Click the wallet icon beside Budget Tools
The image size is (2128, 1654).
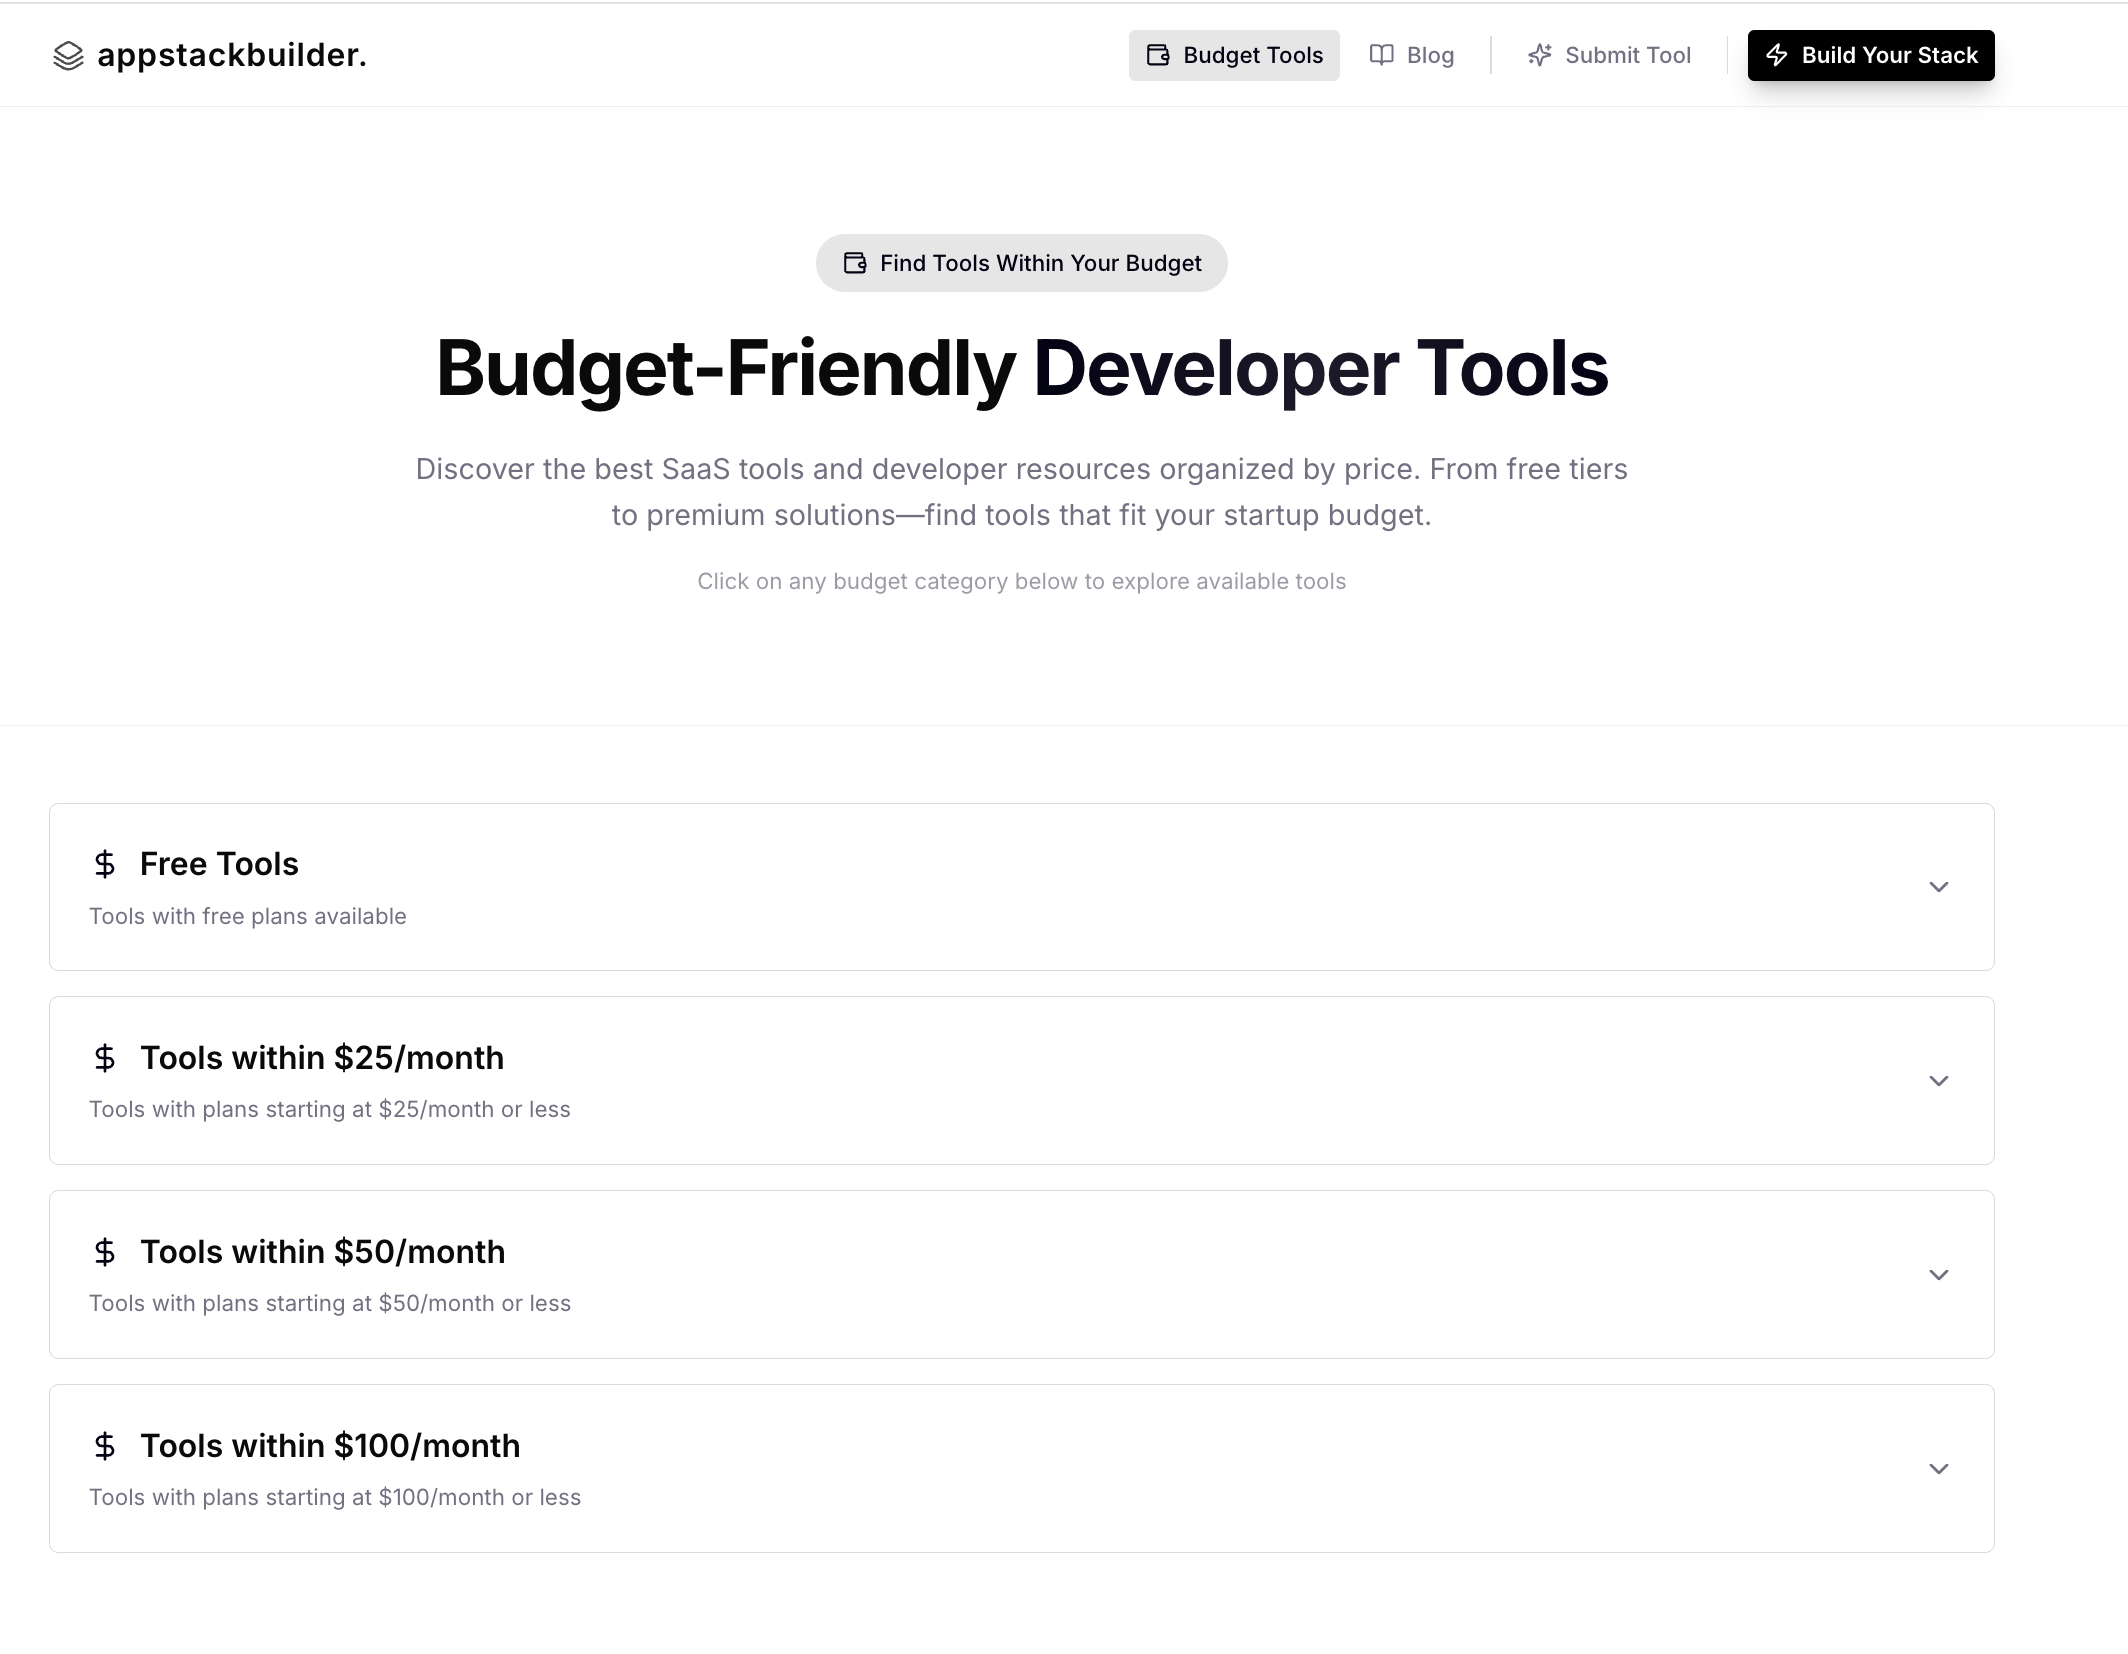point(1159,56)
